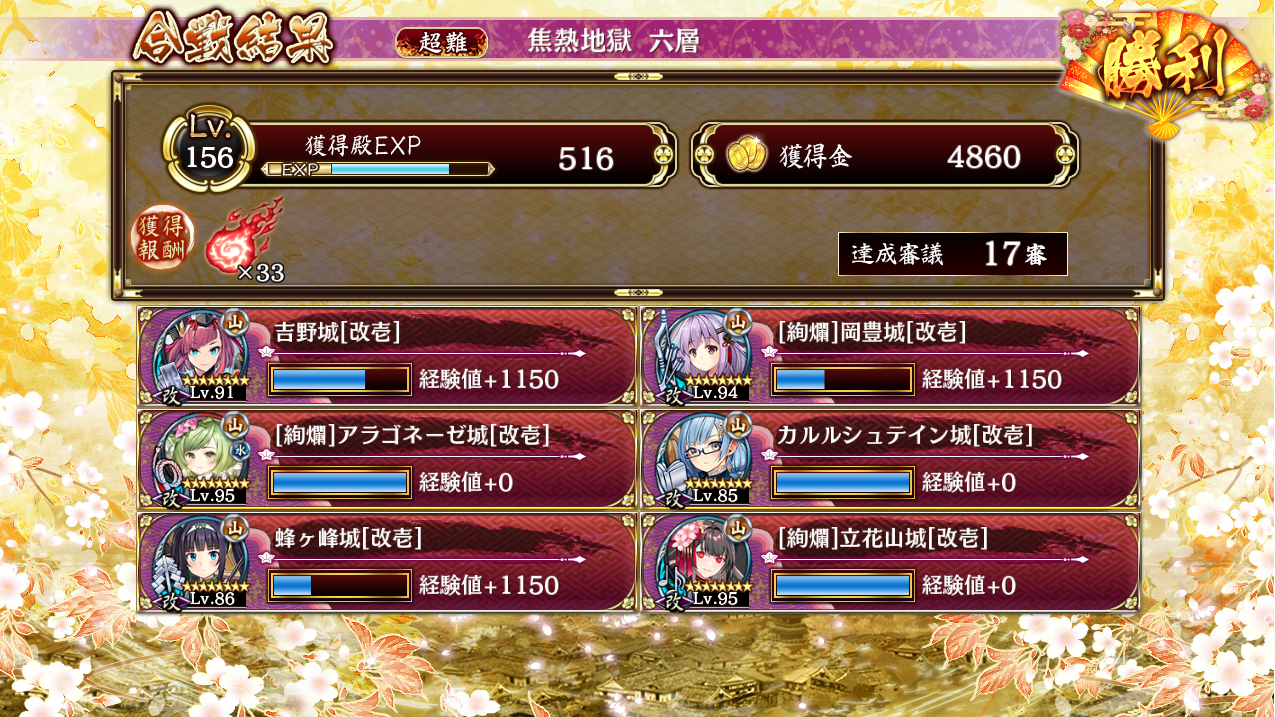Click the 達成審議 17審 result box

(x=953, y=254)
